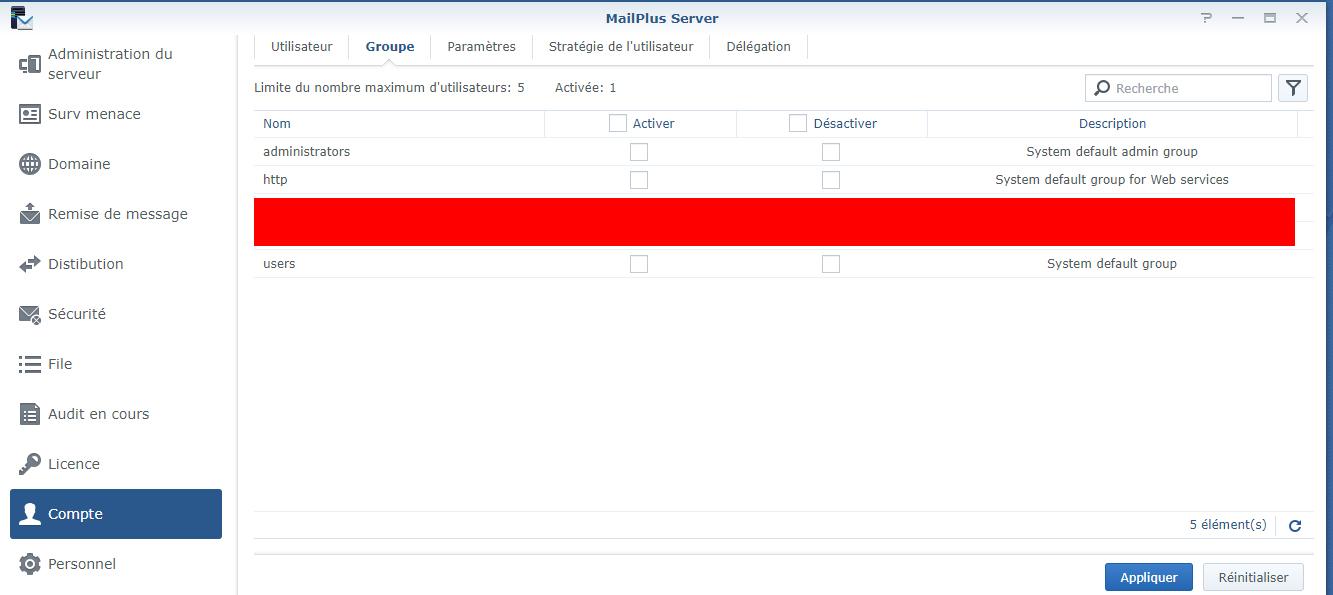Minimize the MailPlus Server window
Viewport: 1333px width, 595px height.
1239,18
